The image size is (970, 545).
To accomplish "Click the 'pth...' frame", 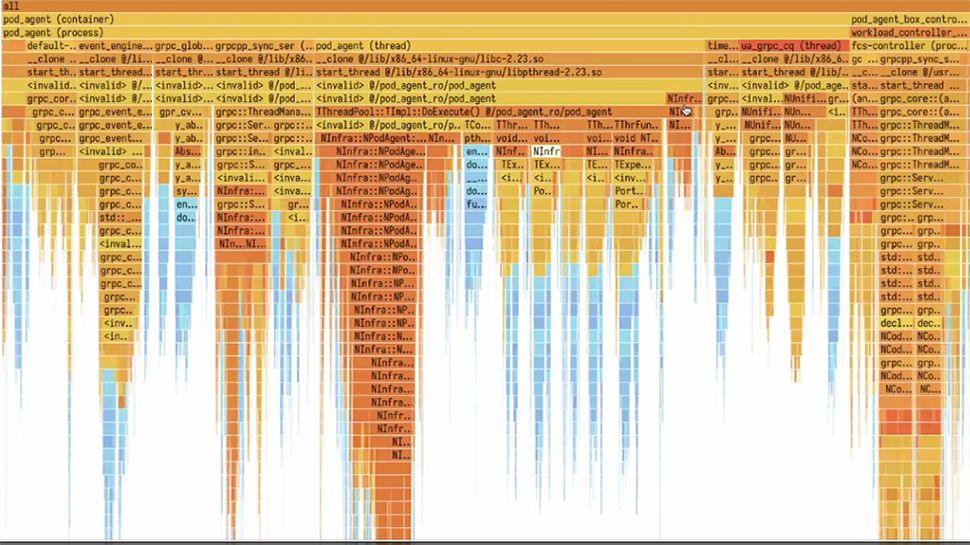I will point(476,138).
